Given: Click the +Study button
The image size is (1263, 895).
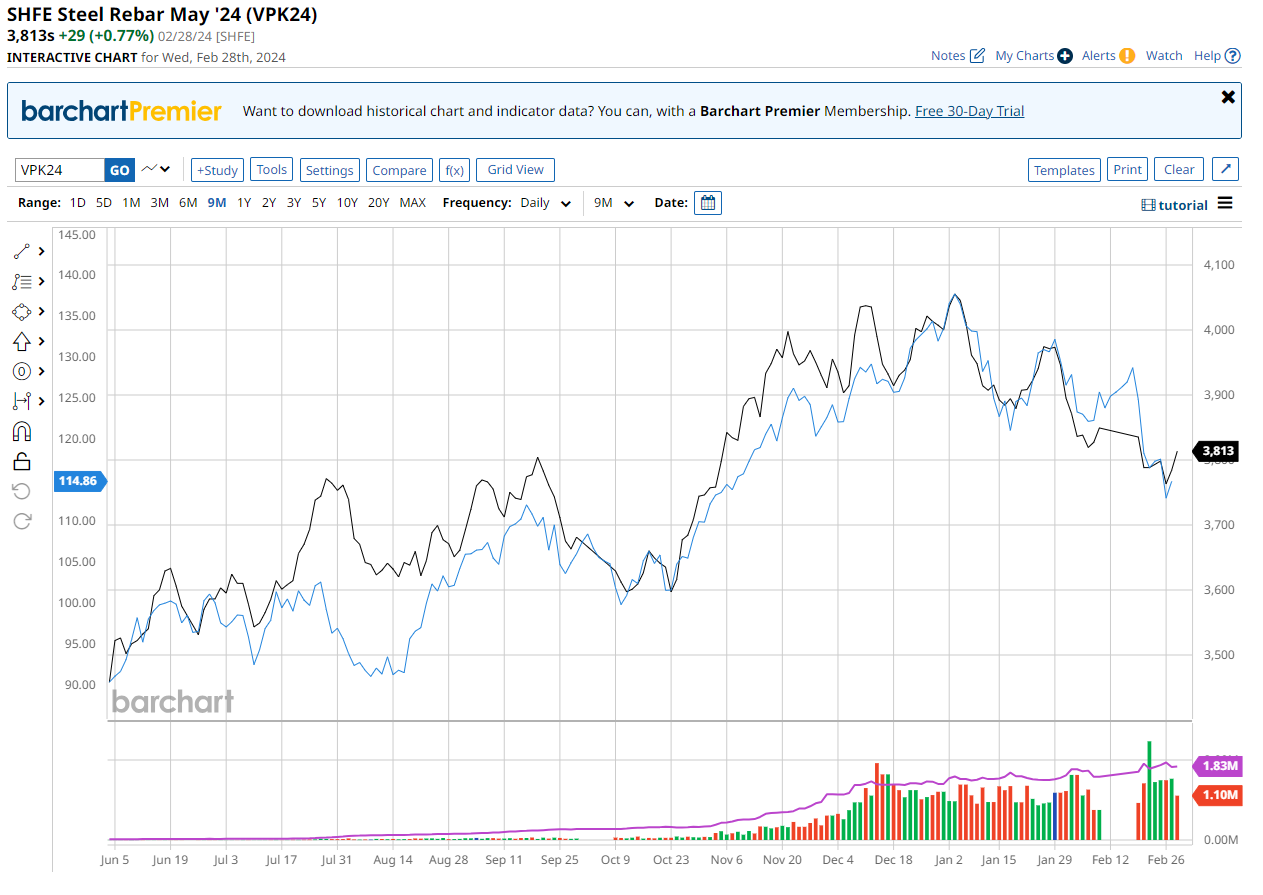Looking at the screenshot, I should (217, 170).
